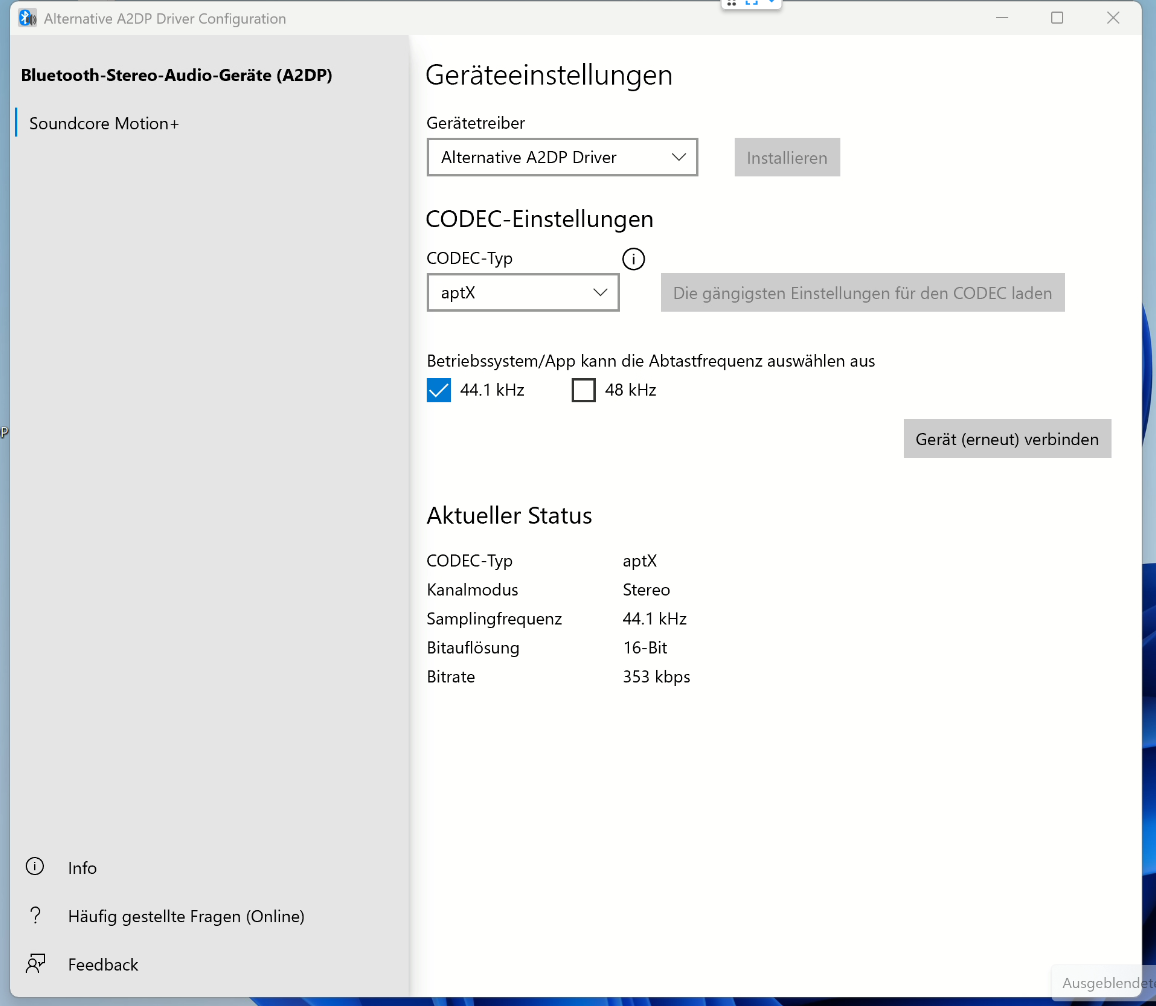Select Soundcore Motion+ device
Image resolution: width=1156 pixels, height=1006 pixels.
104,123
